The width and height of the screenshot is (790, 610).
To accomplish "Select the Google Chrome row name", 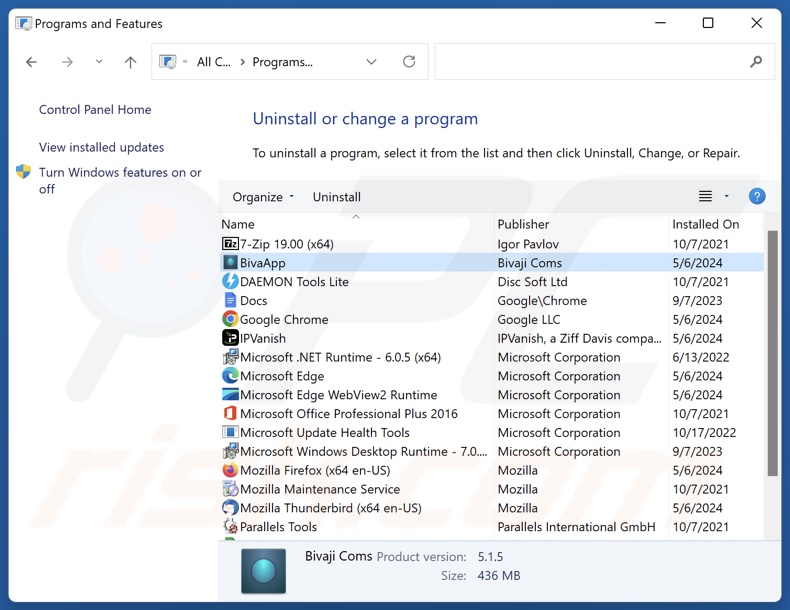I will (x=284, y=319).
